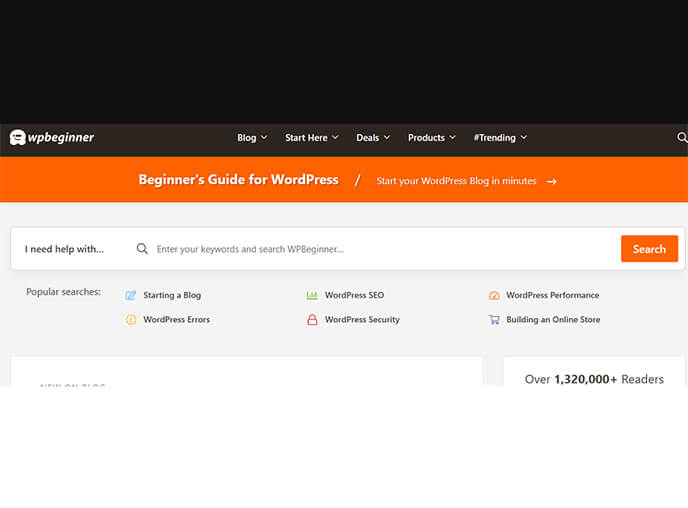Follow Start your WordPress Blog in minutes link
The height and width of the screenshot is (508, 688).
coord(456,181)
